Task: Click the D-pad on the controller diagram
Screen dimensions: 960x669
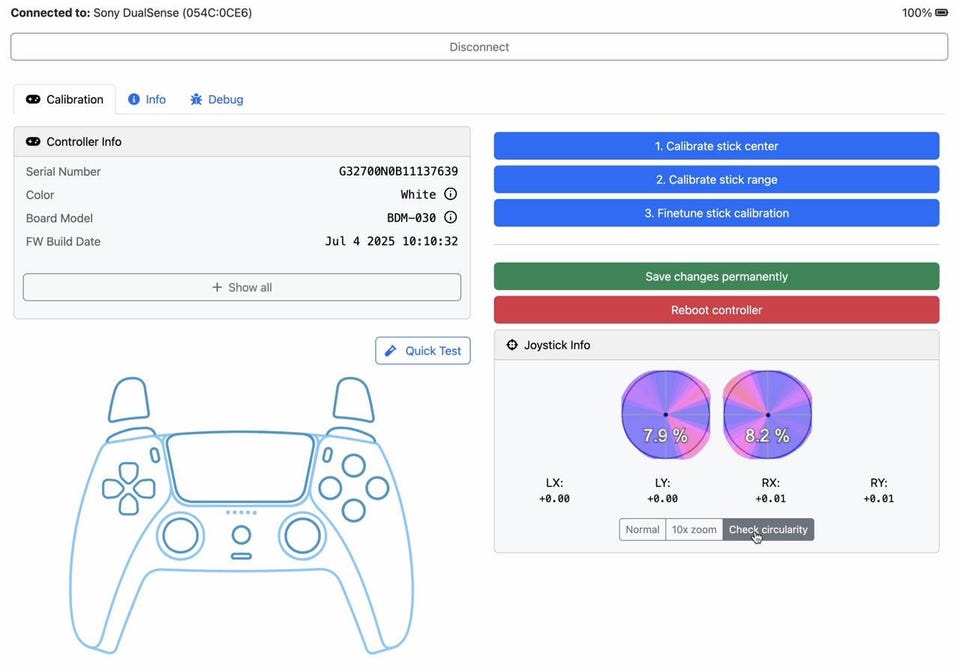Action: click(129, 488)
